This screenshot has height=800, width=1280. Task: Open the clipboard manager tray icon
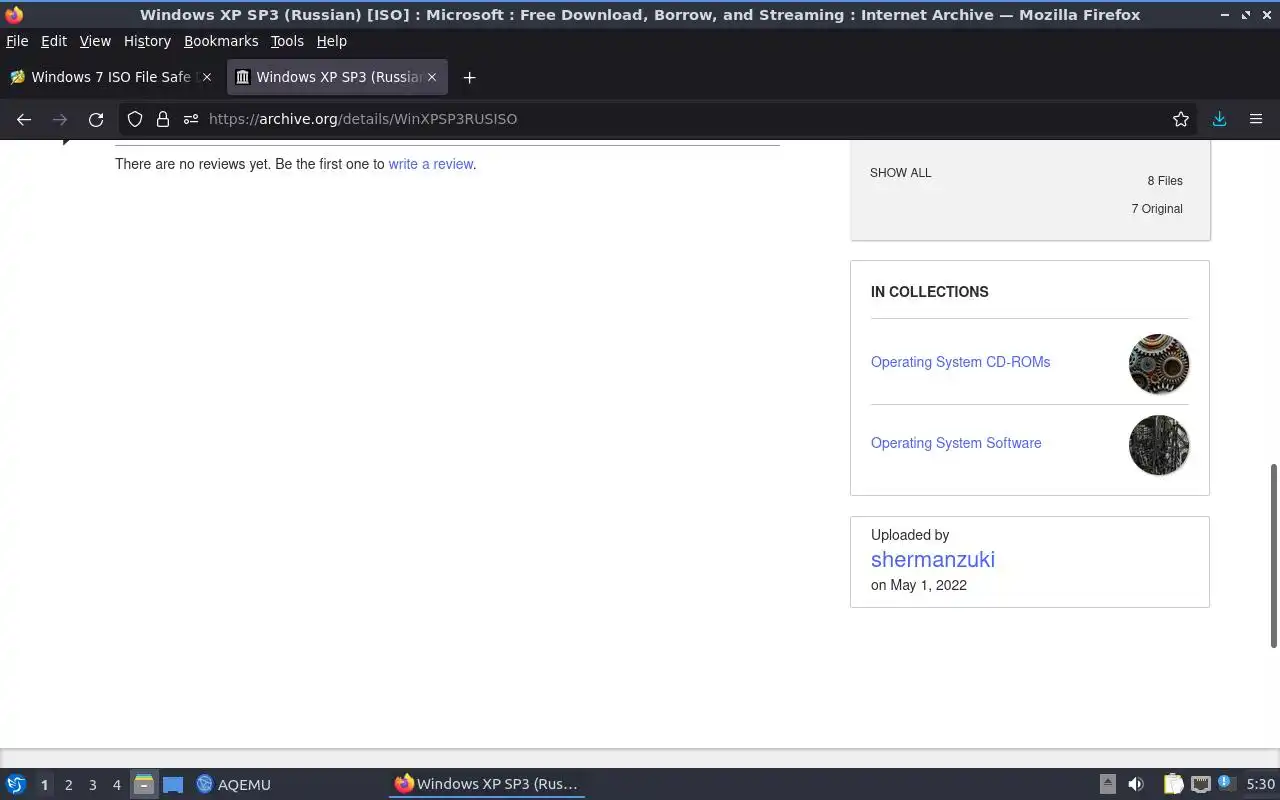pyautogui.click(x=1173, y=784)
